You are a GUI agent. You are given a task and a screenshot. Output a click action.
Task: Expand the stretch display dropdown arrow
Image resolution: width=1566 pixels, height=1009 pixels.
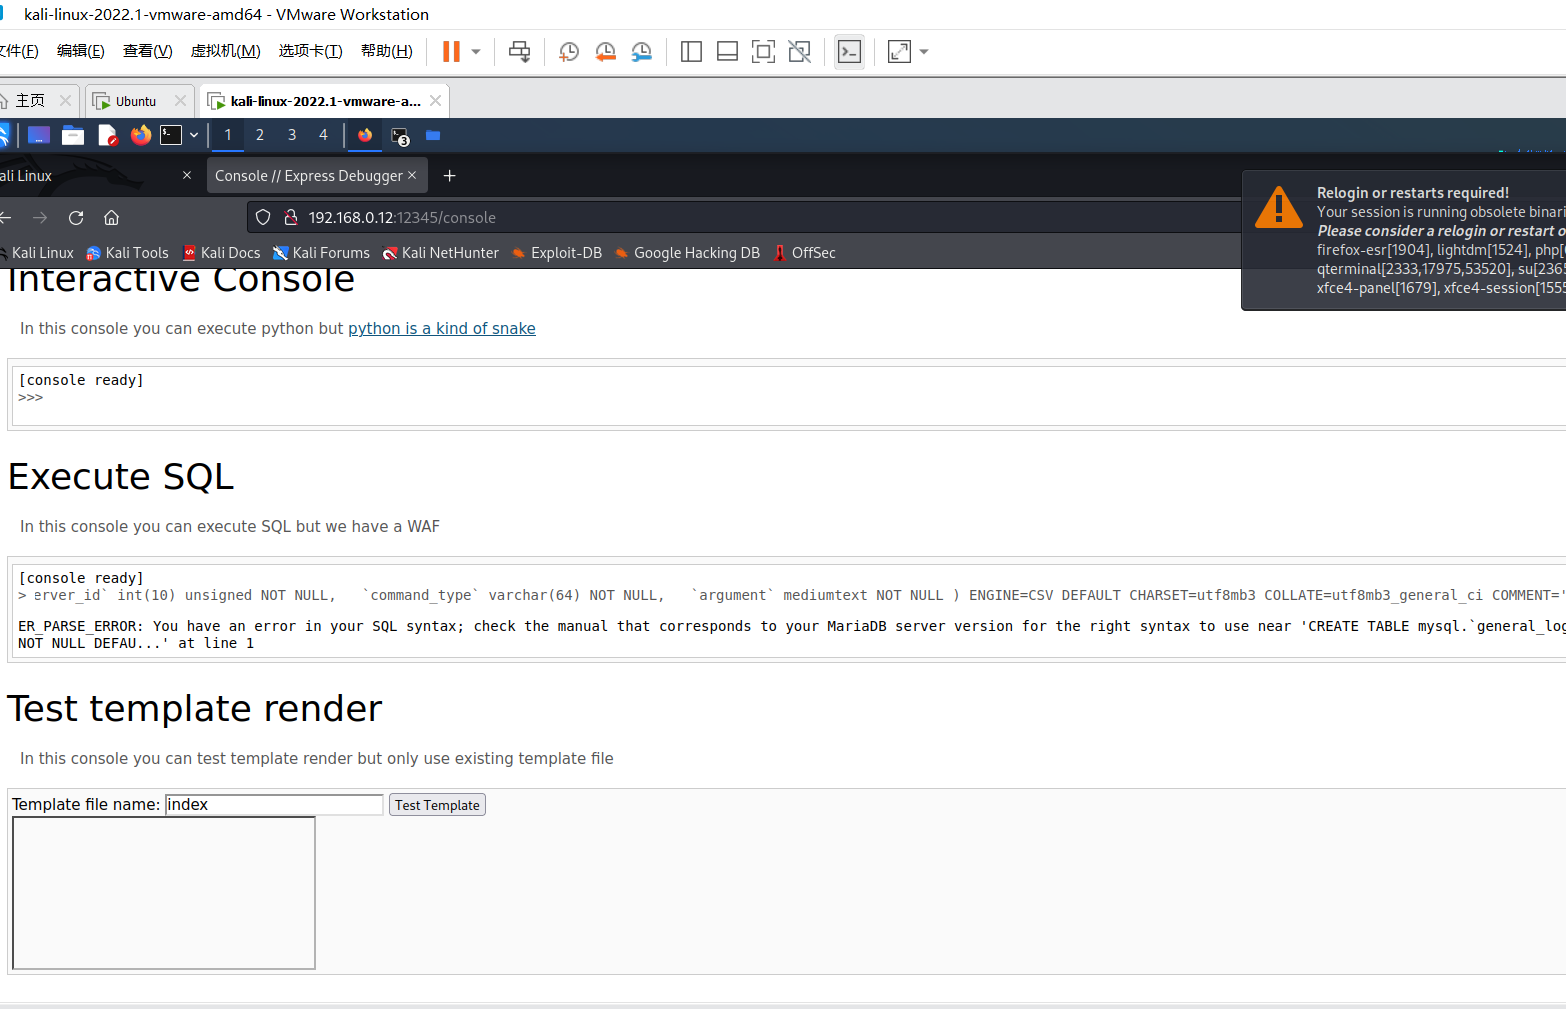coord(924,52)
